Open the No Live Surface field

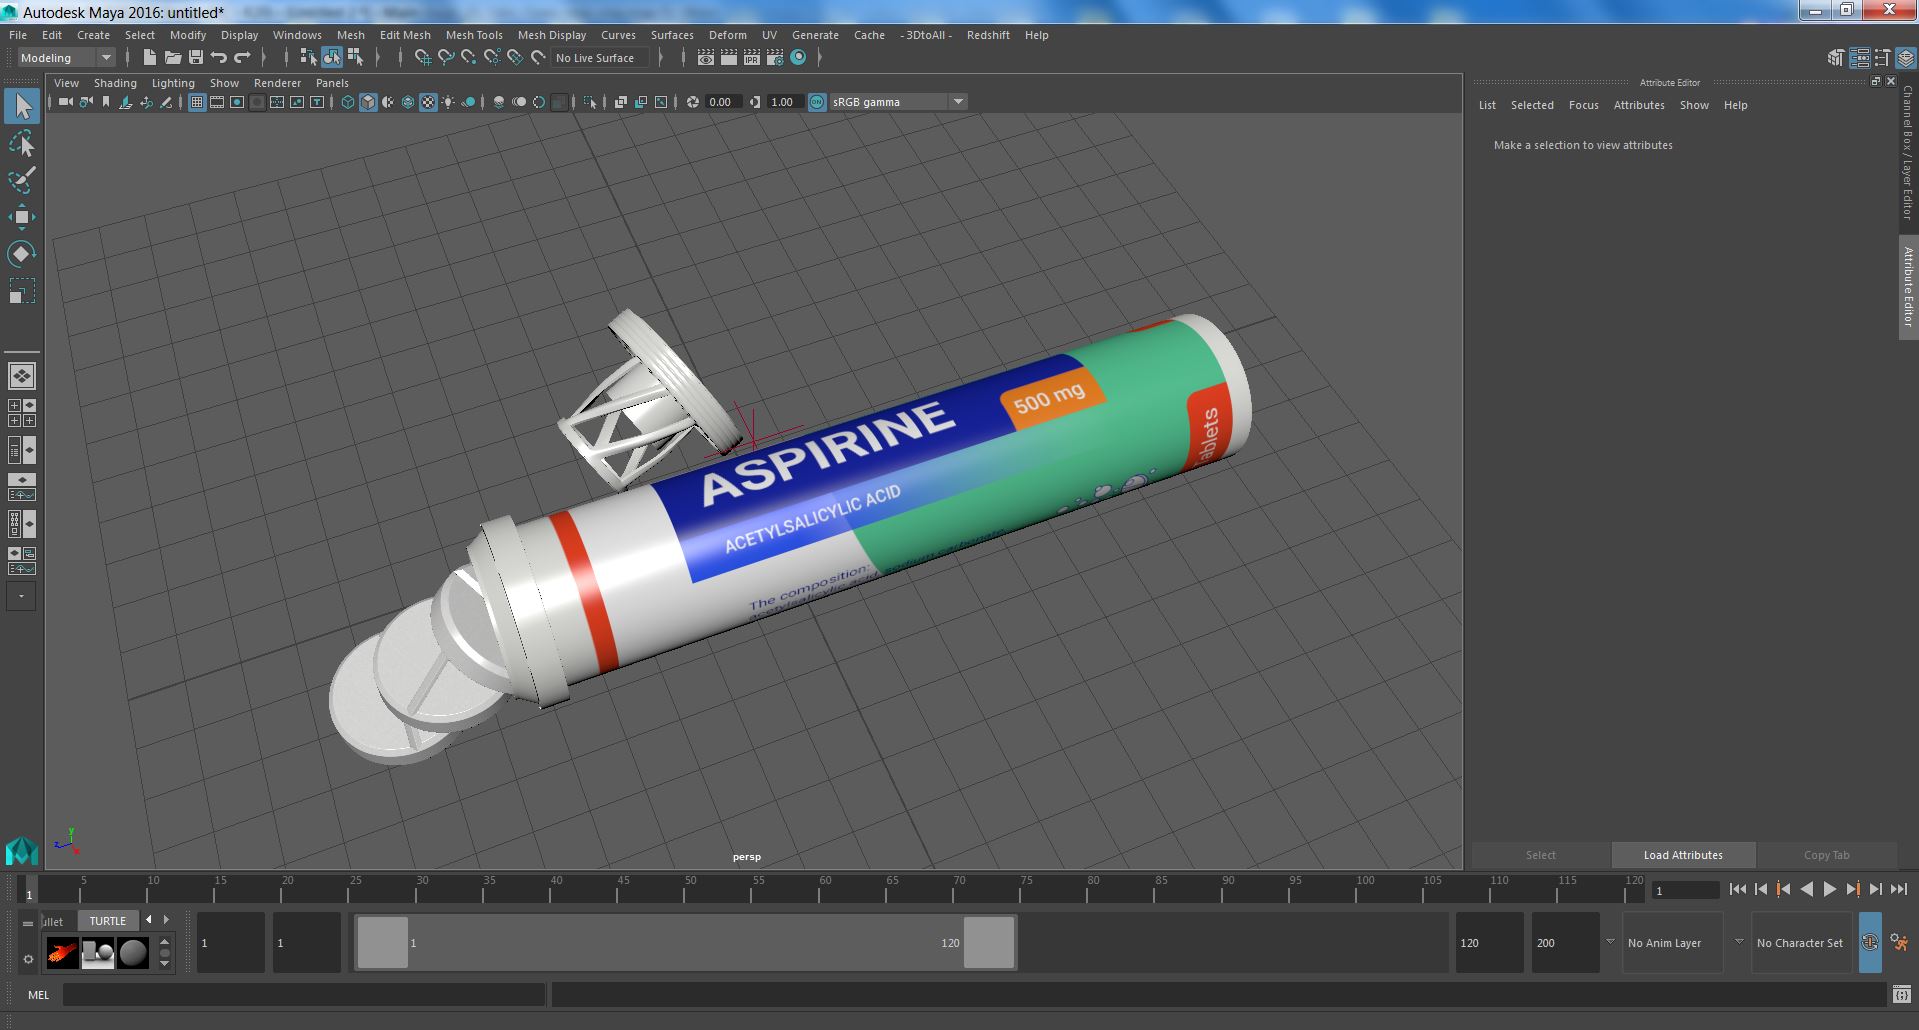pyautogui.click(x=600, y=57)
